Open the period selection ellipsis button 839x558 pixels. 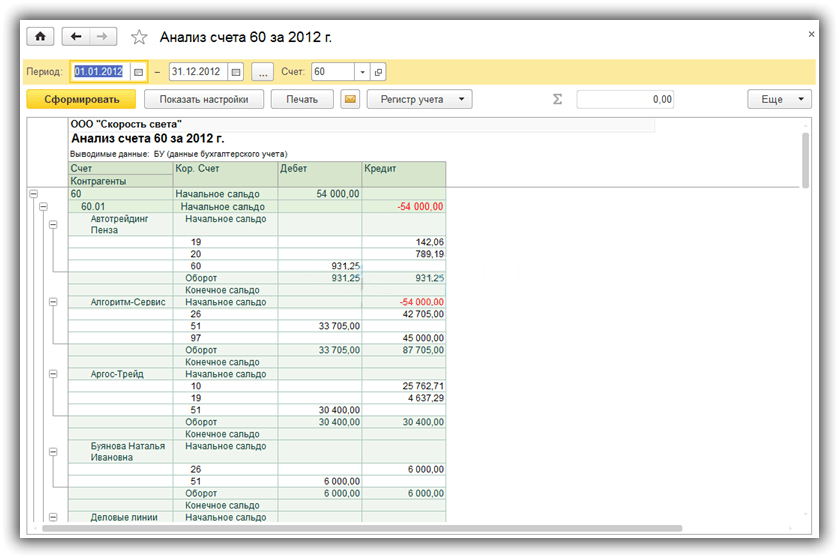coord(263,72)
